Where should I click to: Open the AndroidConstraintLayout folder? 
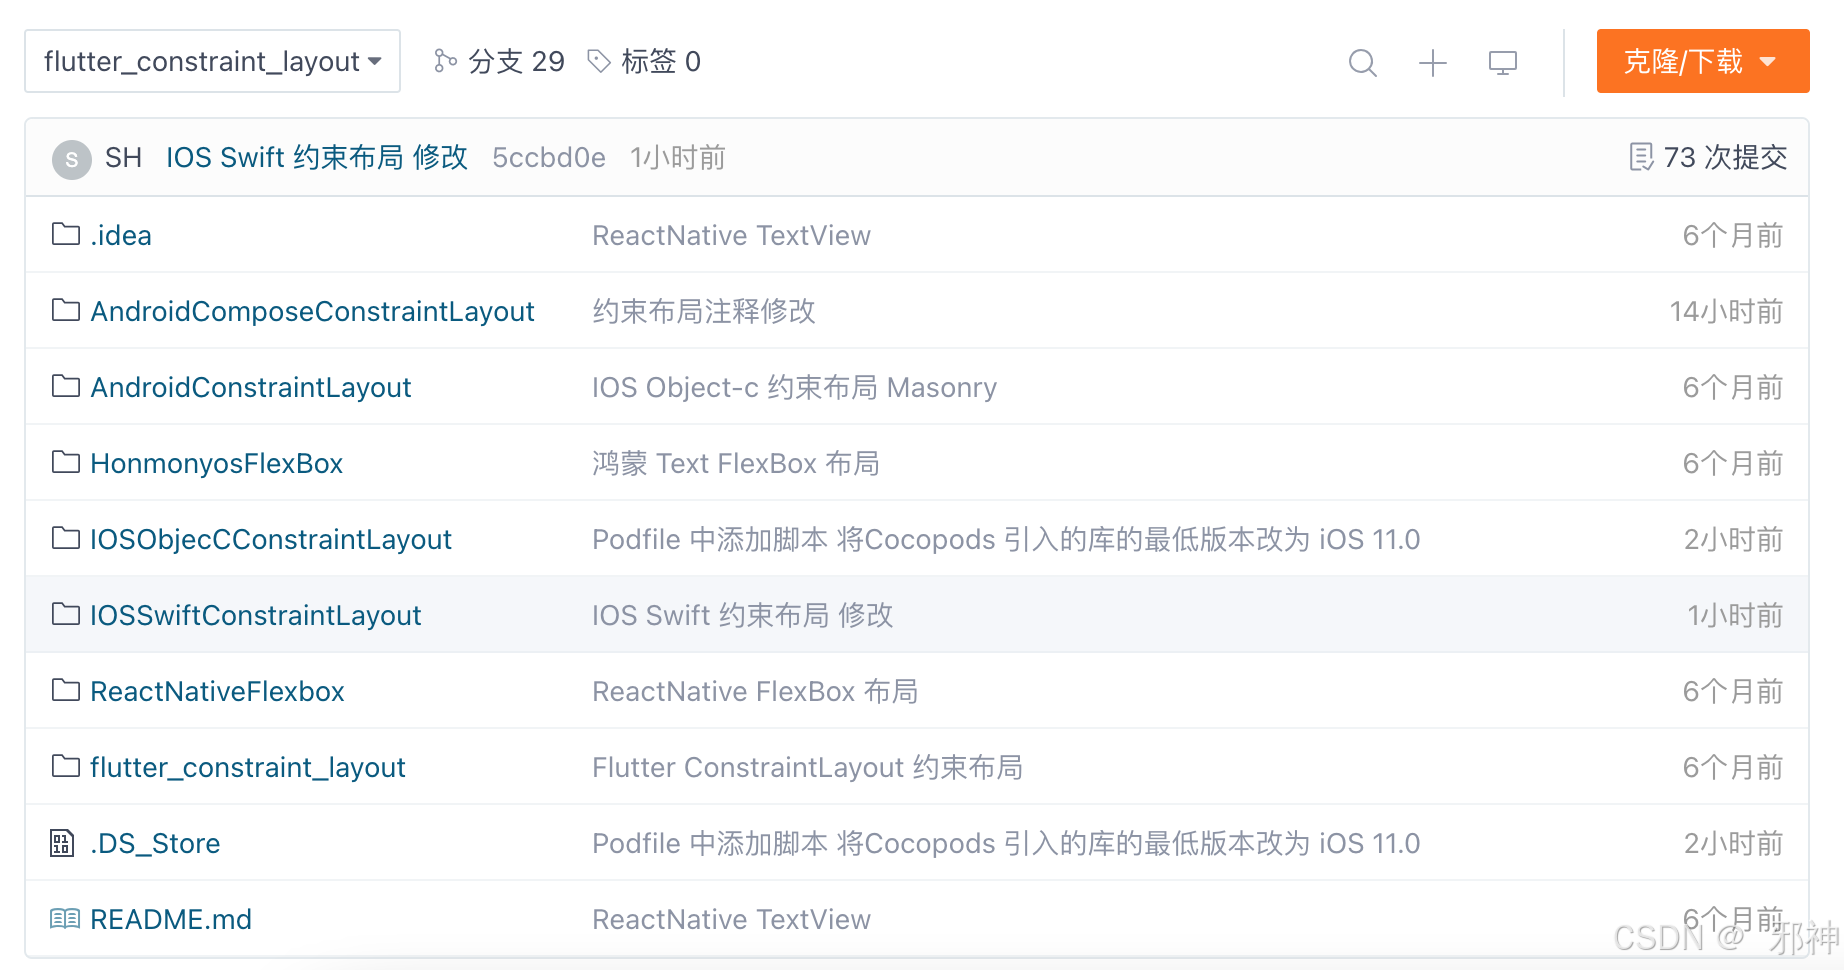point(251,387)
